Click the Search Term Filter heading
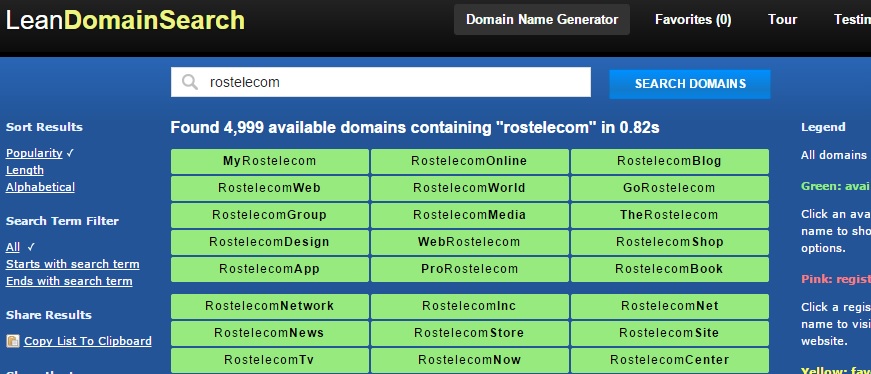The height and width of the screenshot is (374, 871). [x=62, y=221]
